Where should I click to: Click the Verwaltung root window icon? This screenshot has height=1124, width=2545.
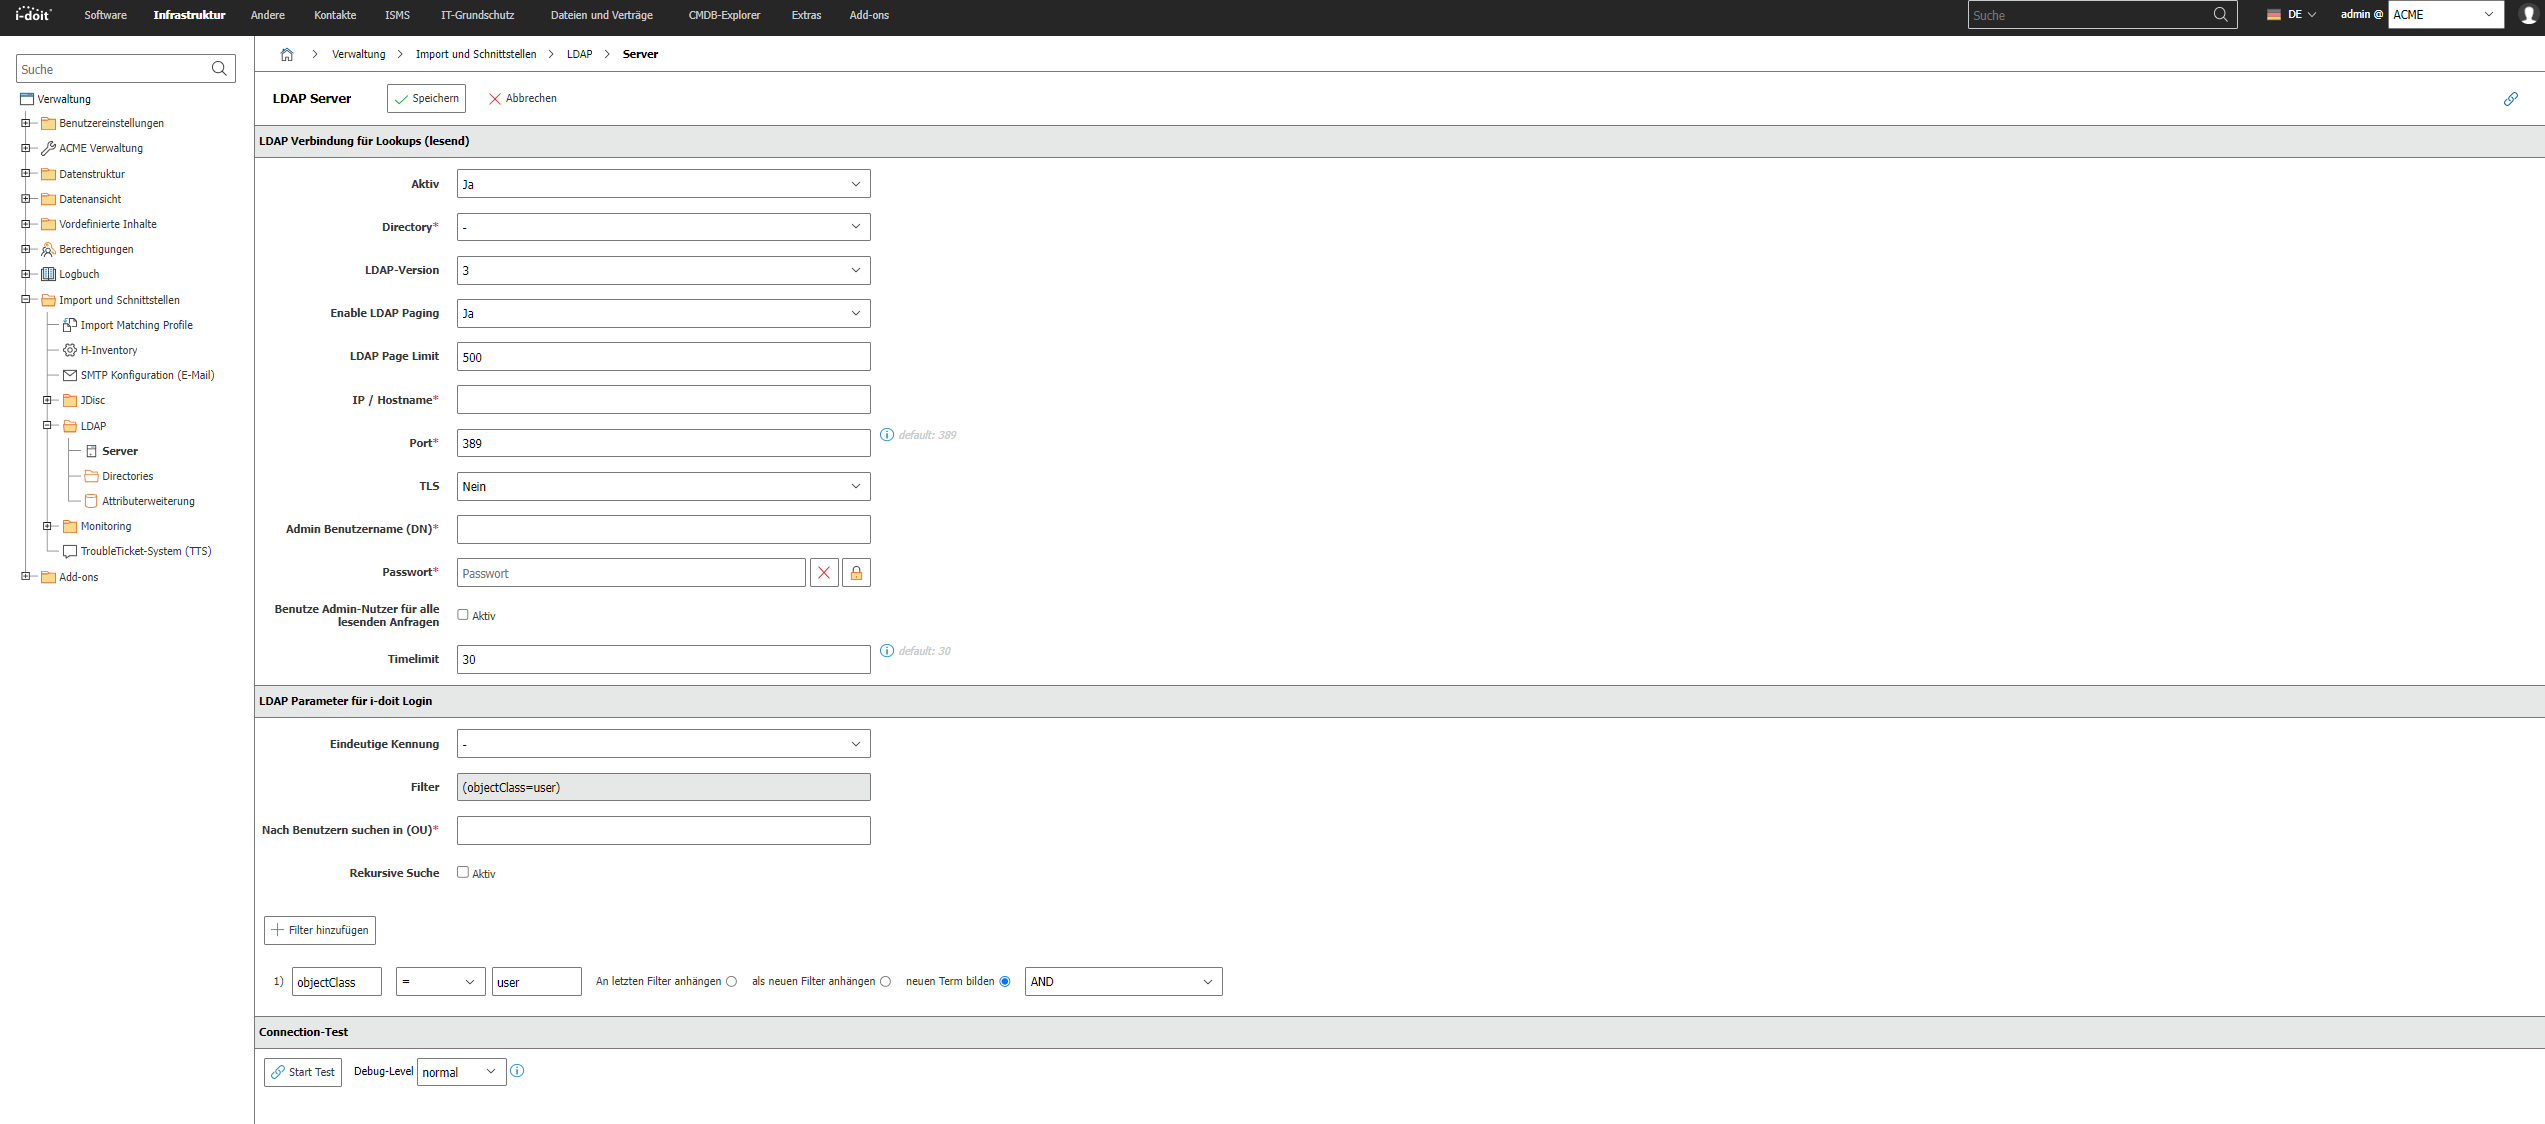click(27, 99)
